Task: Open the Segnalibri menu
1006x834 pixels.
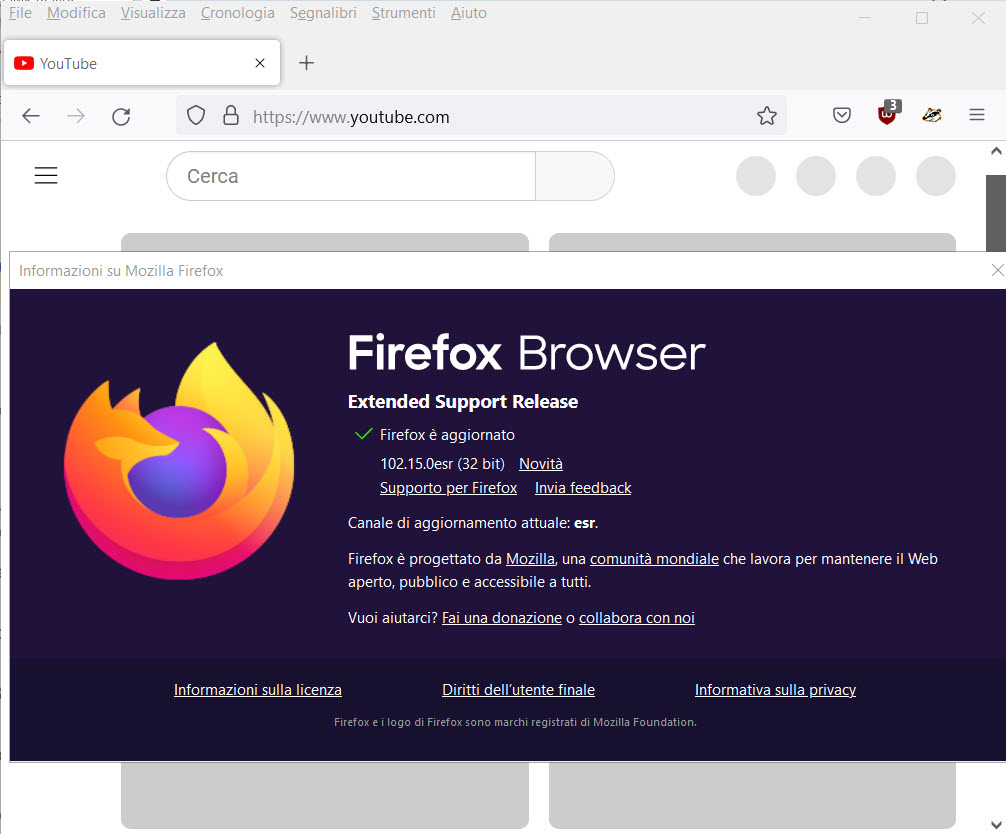Action: click(323, 13)
